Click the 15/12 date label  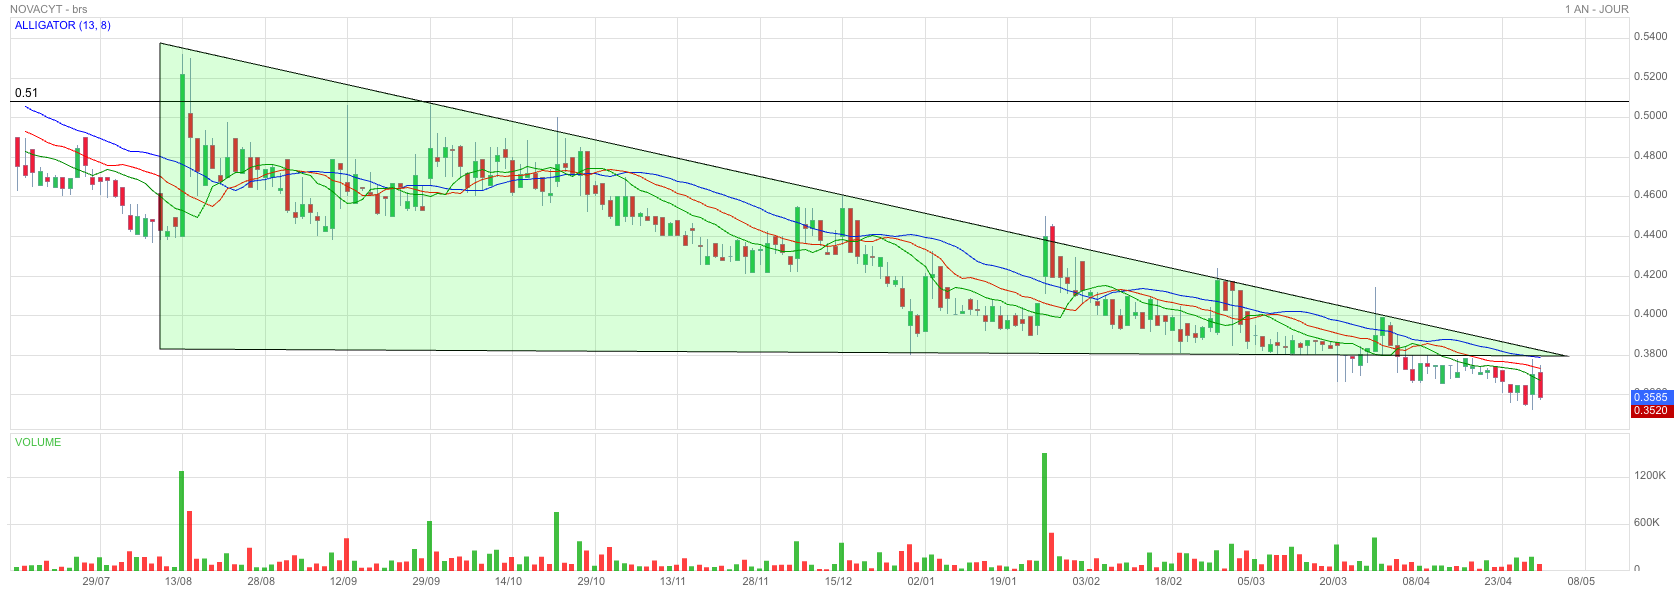839,581
